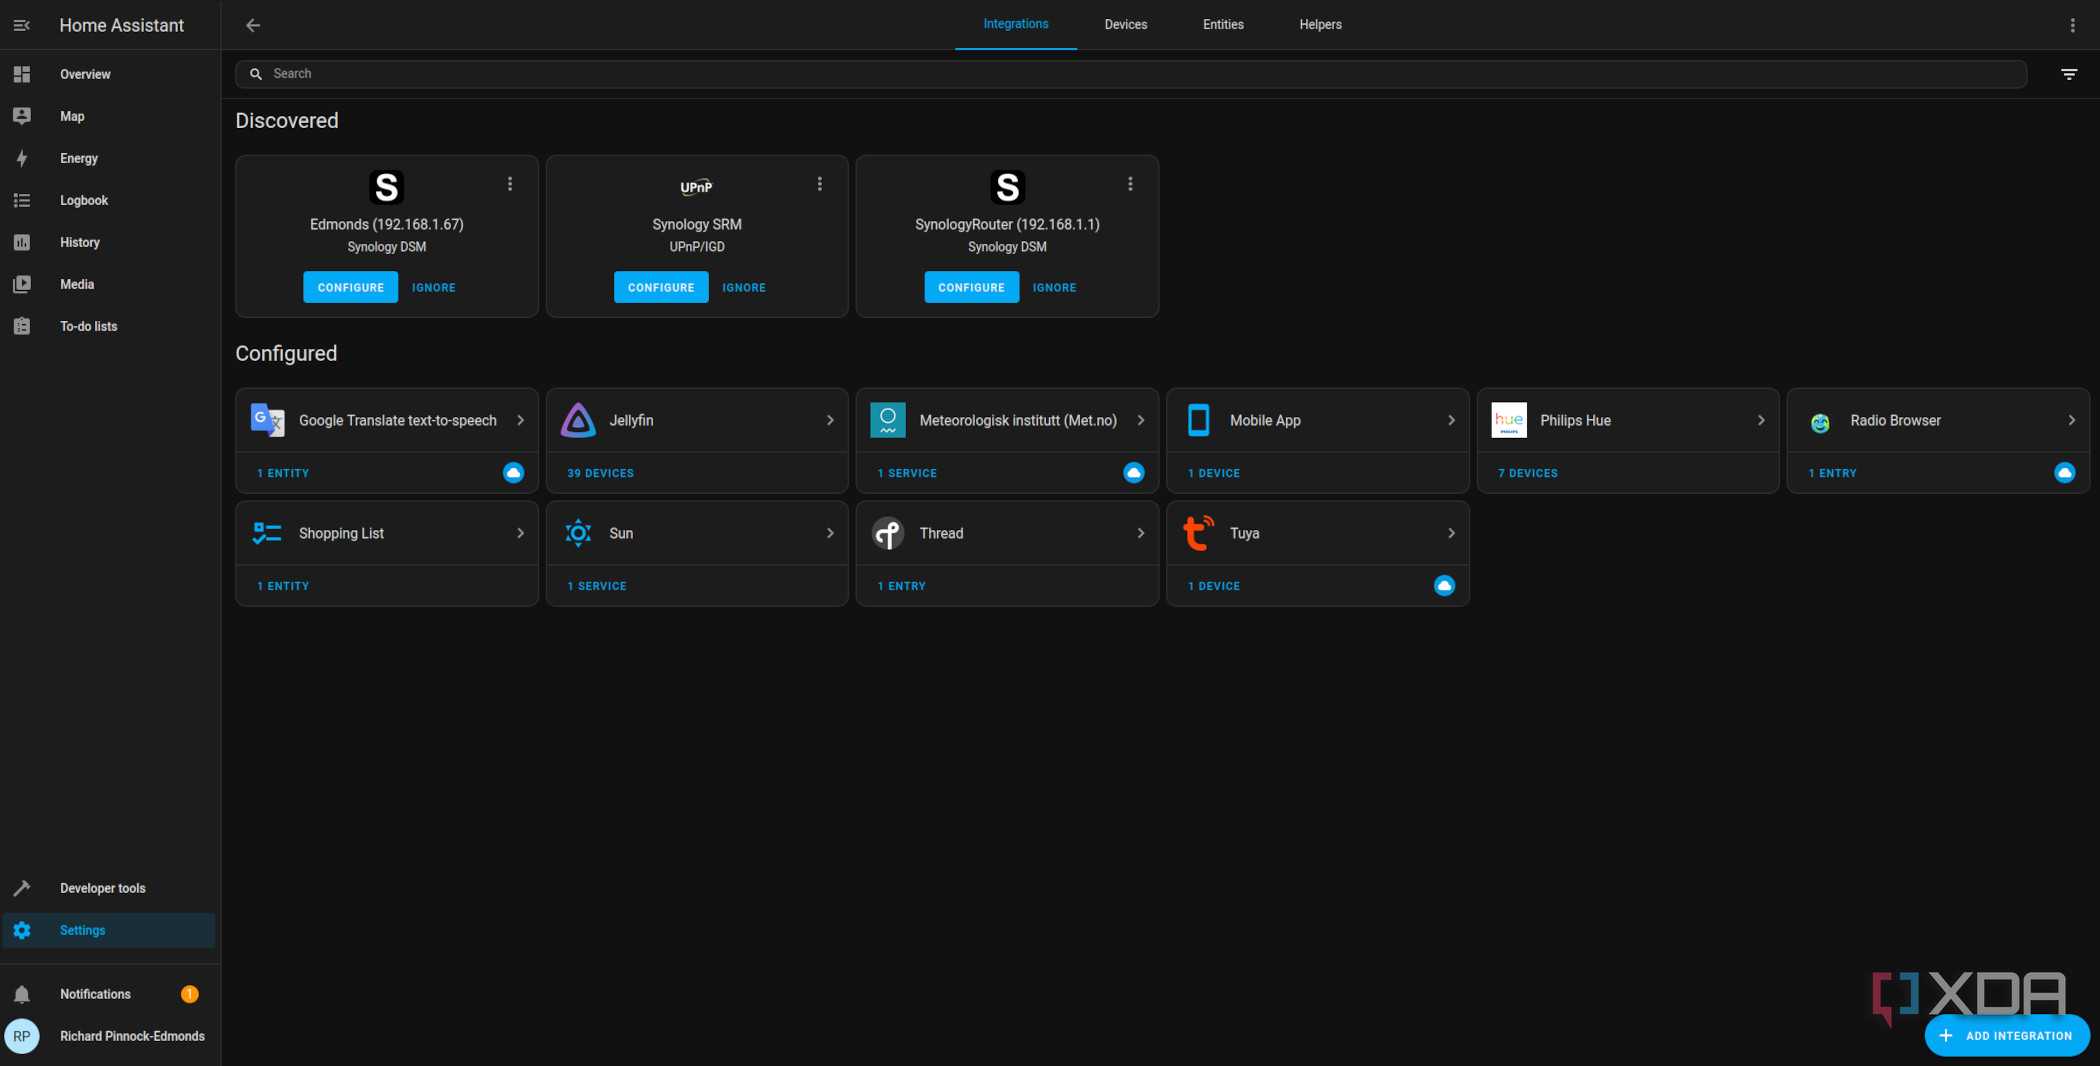
Task: Expand Google Translate text-to-speech chevron
Action: (x=520, y=420)
